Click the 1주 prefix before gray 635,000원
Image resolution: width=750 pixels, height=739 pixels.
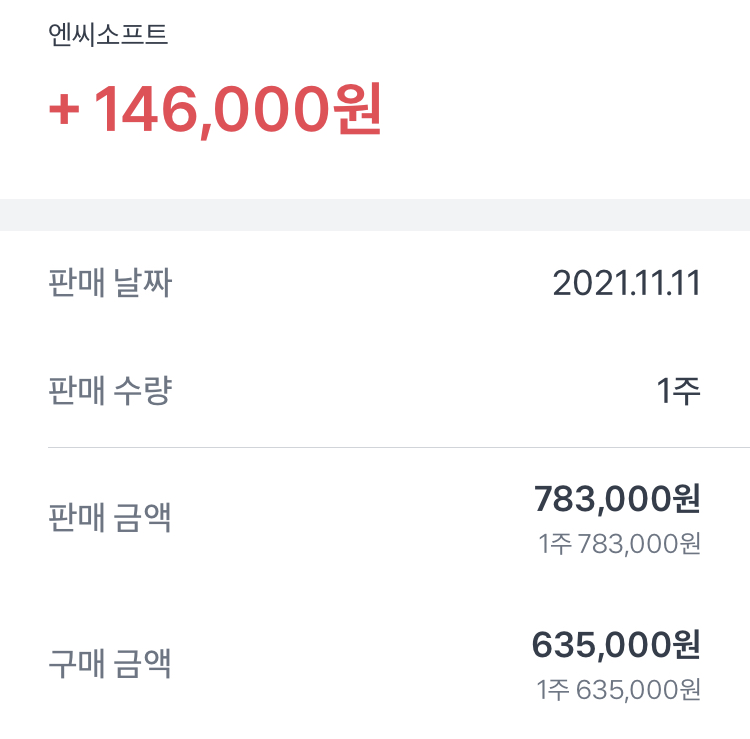[x=555, y=690]
